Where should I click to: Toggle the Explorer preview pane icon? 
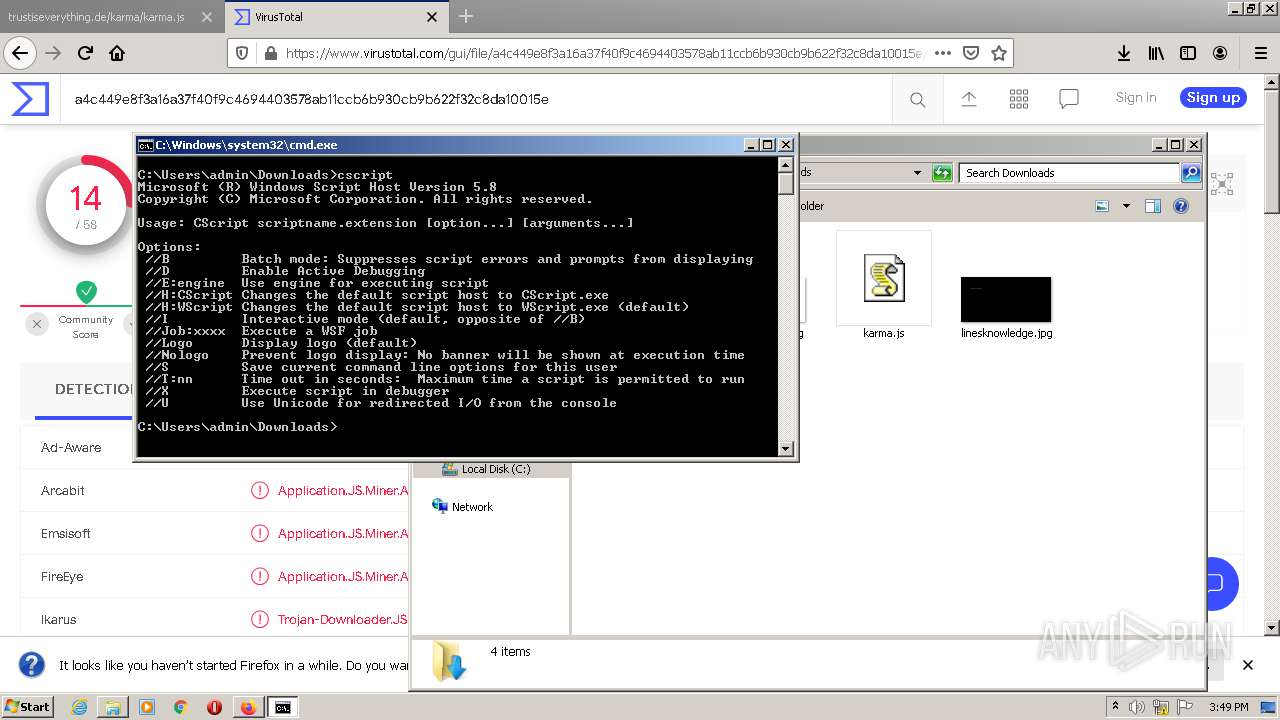(1153, 206)
